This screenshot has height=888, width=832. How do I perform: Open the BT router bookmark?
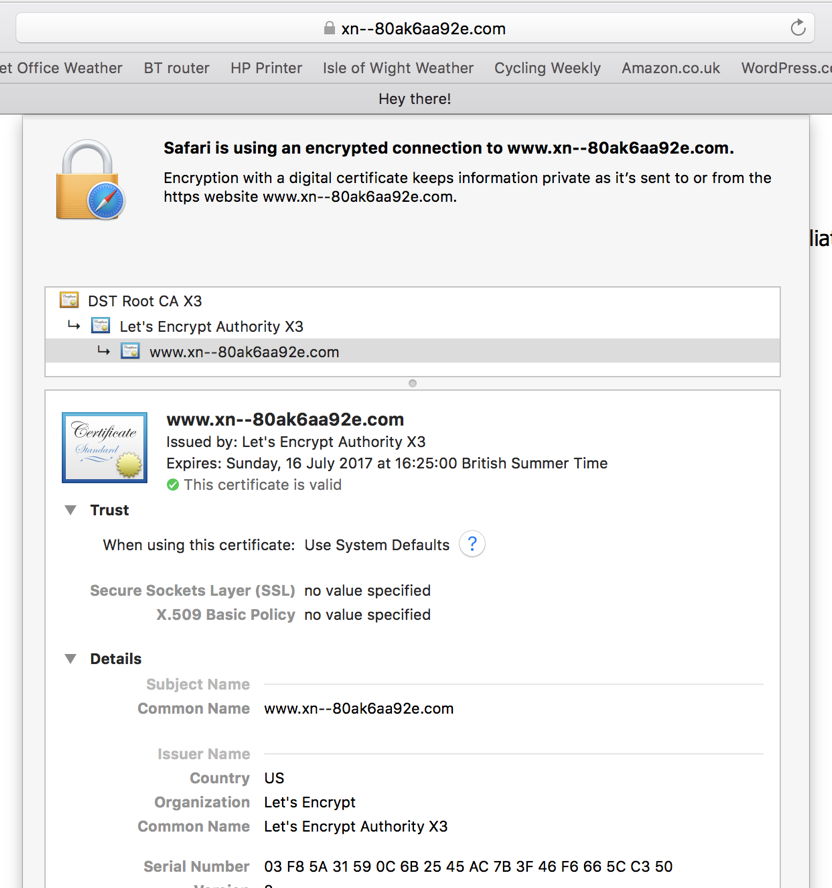click(176, 68)
